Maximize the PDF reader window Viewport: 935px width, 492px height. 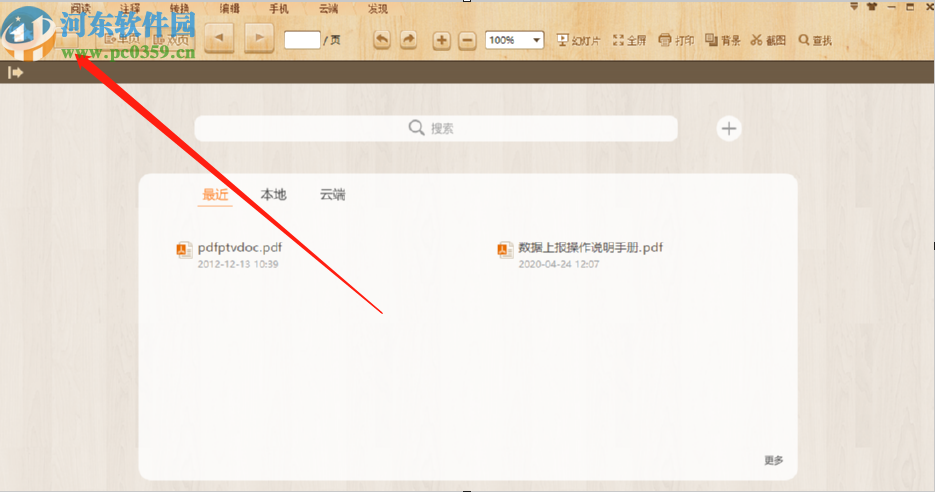coord(910,7)
